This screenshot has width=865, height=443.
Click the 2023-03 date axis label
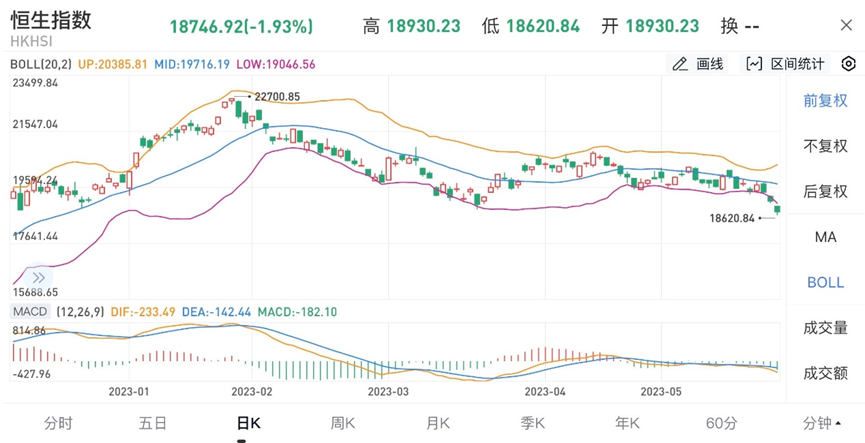click(x=388, y=392)
